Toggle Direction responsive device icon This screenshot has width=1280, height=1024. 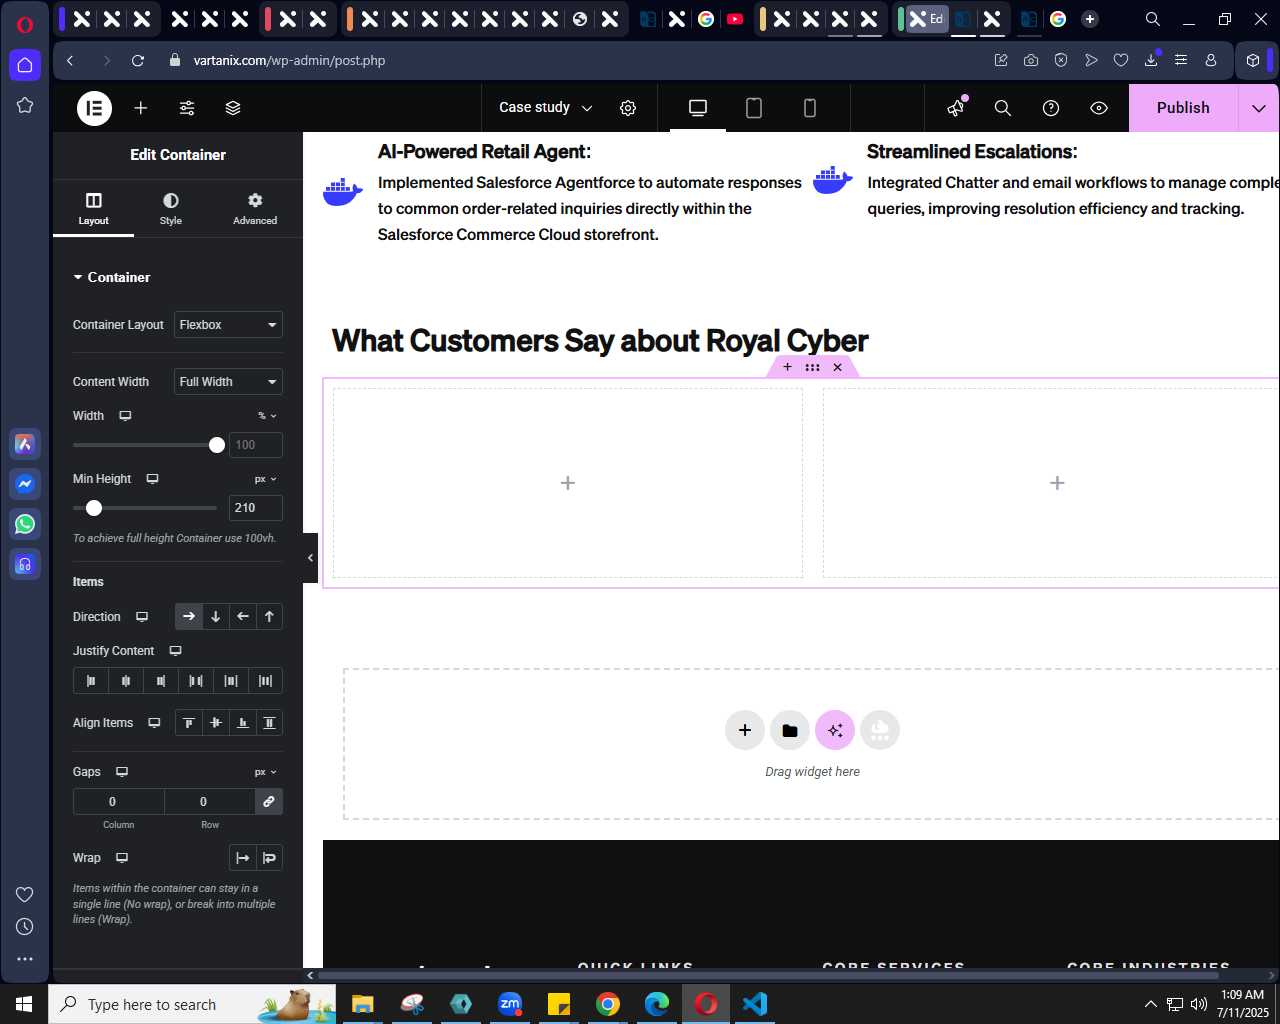[x=142, y=617]
